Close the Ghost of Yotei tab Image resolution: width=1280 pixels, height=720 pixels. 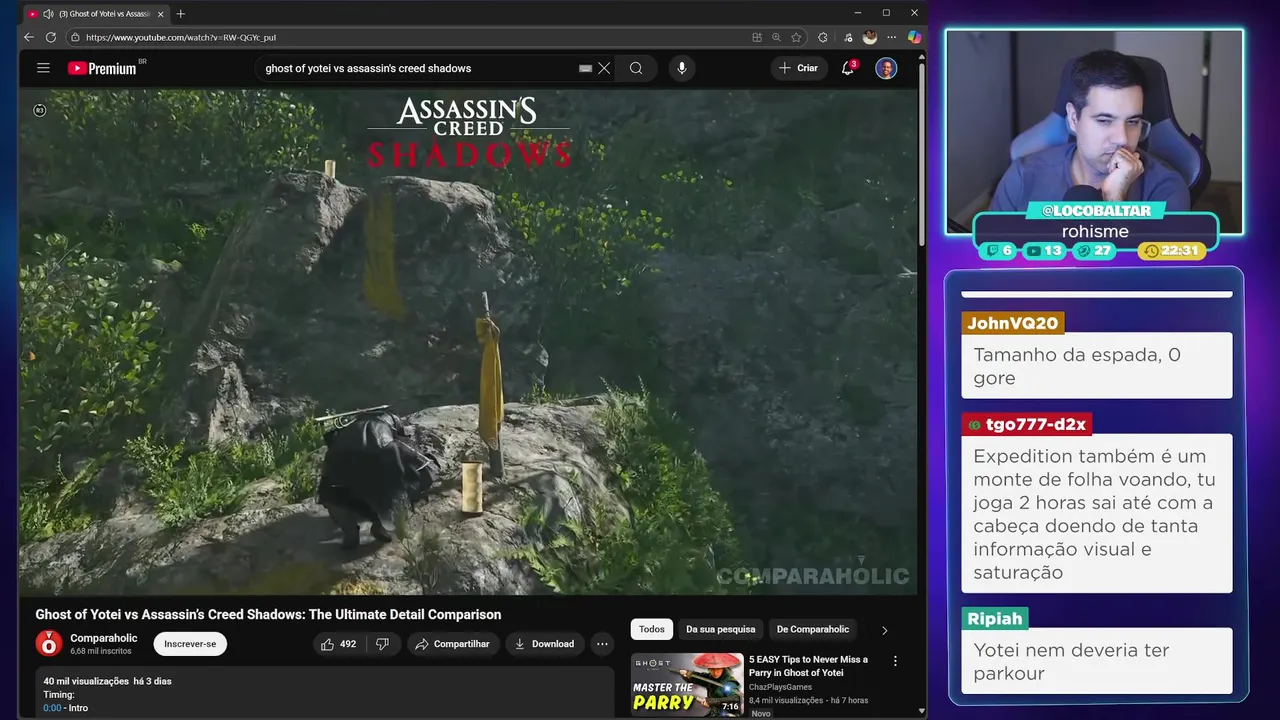[160, 14]
